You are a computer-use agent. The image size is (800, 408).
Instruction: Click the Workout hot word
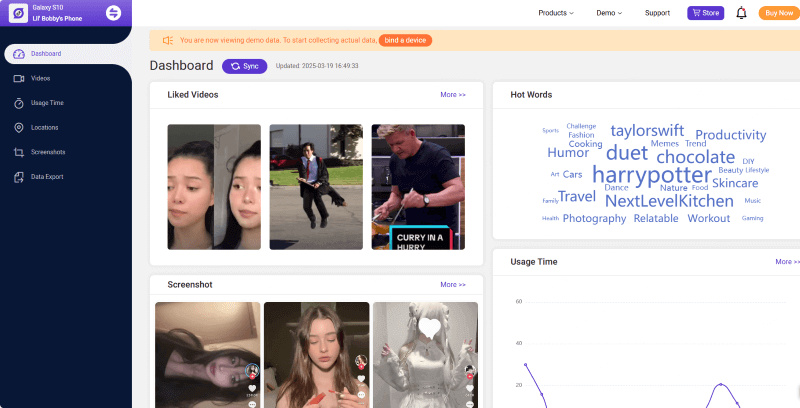pyautogui.click(x=709, y=218)
